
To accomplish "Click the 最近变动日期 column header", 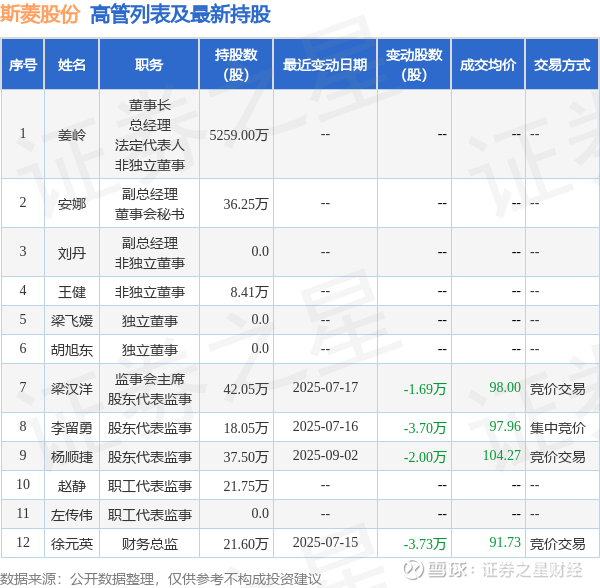I will [325, 65].
